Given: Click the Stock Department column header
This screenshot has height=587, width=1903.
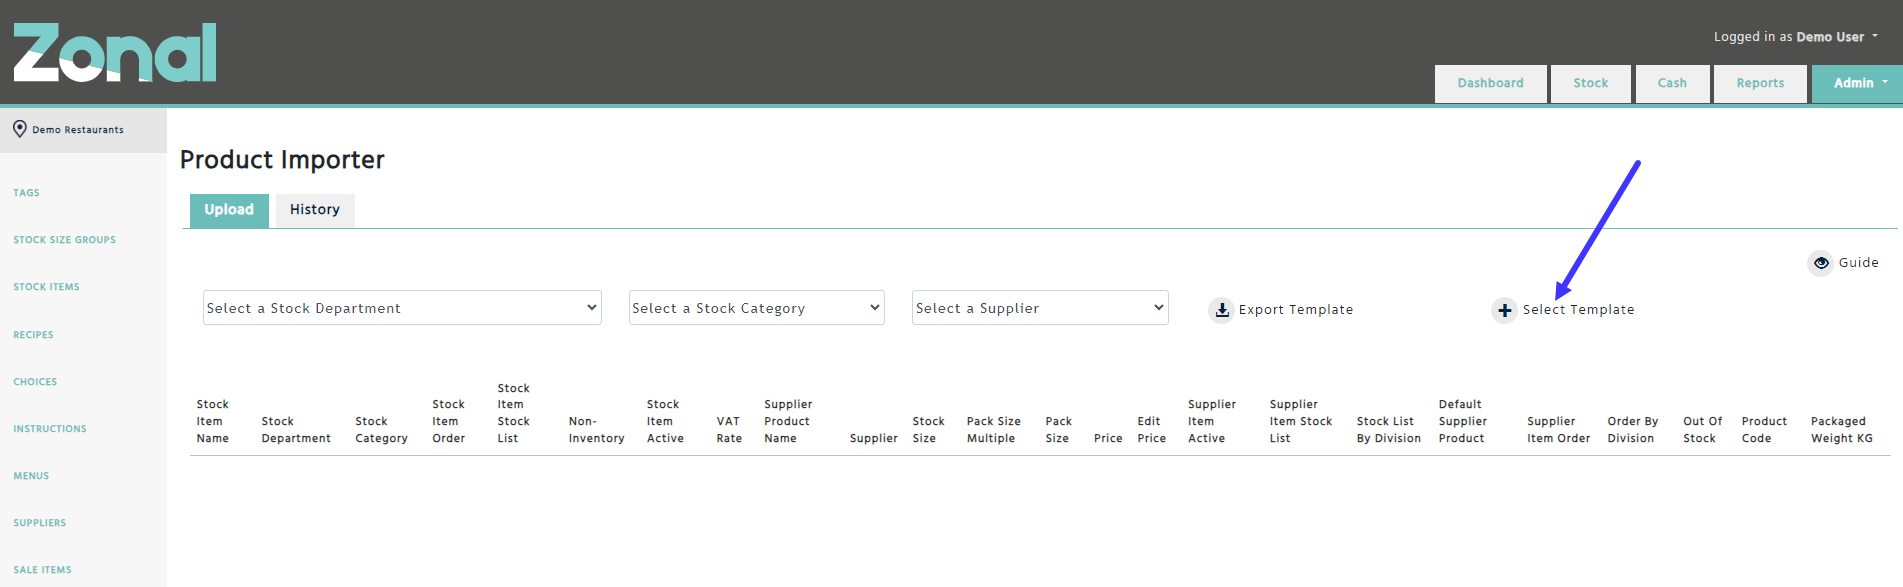Looking at the screenshot, I should pos(296,430).
